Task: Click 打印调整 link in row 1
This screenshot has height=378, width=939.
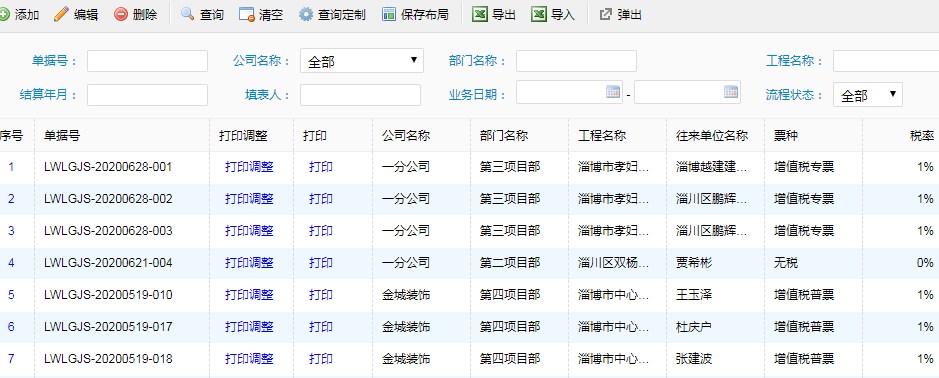Action: (x=249, y=167)
